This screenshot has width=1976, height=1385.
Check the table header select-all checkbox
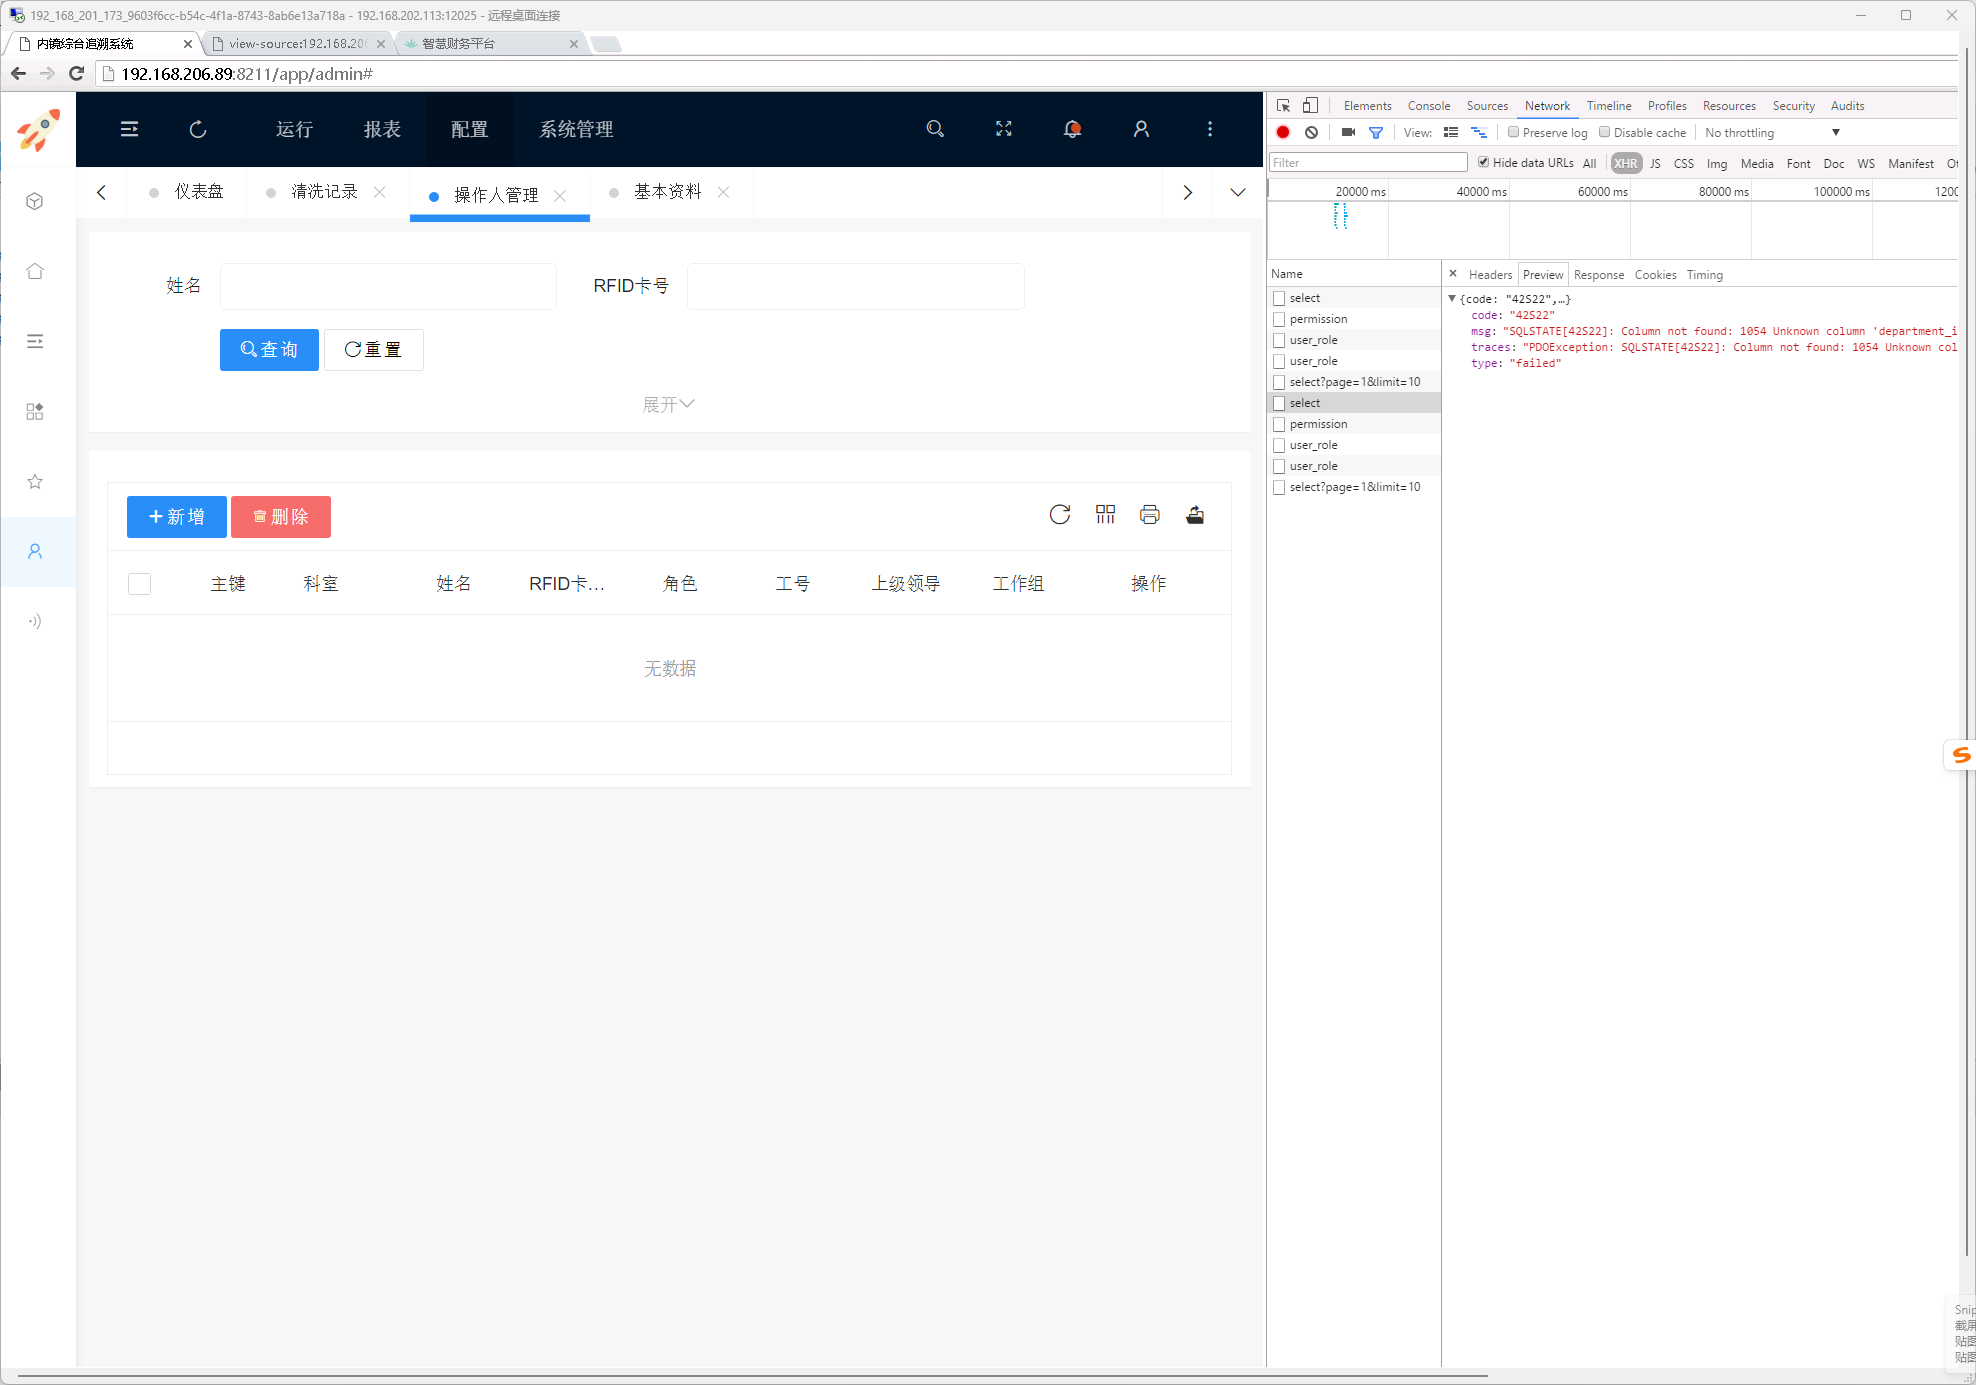[140, 584]
